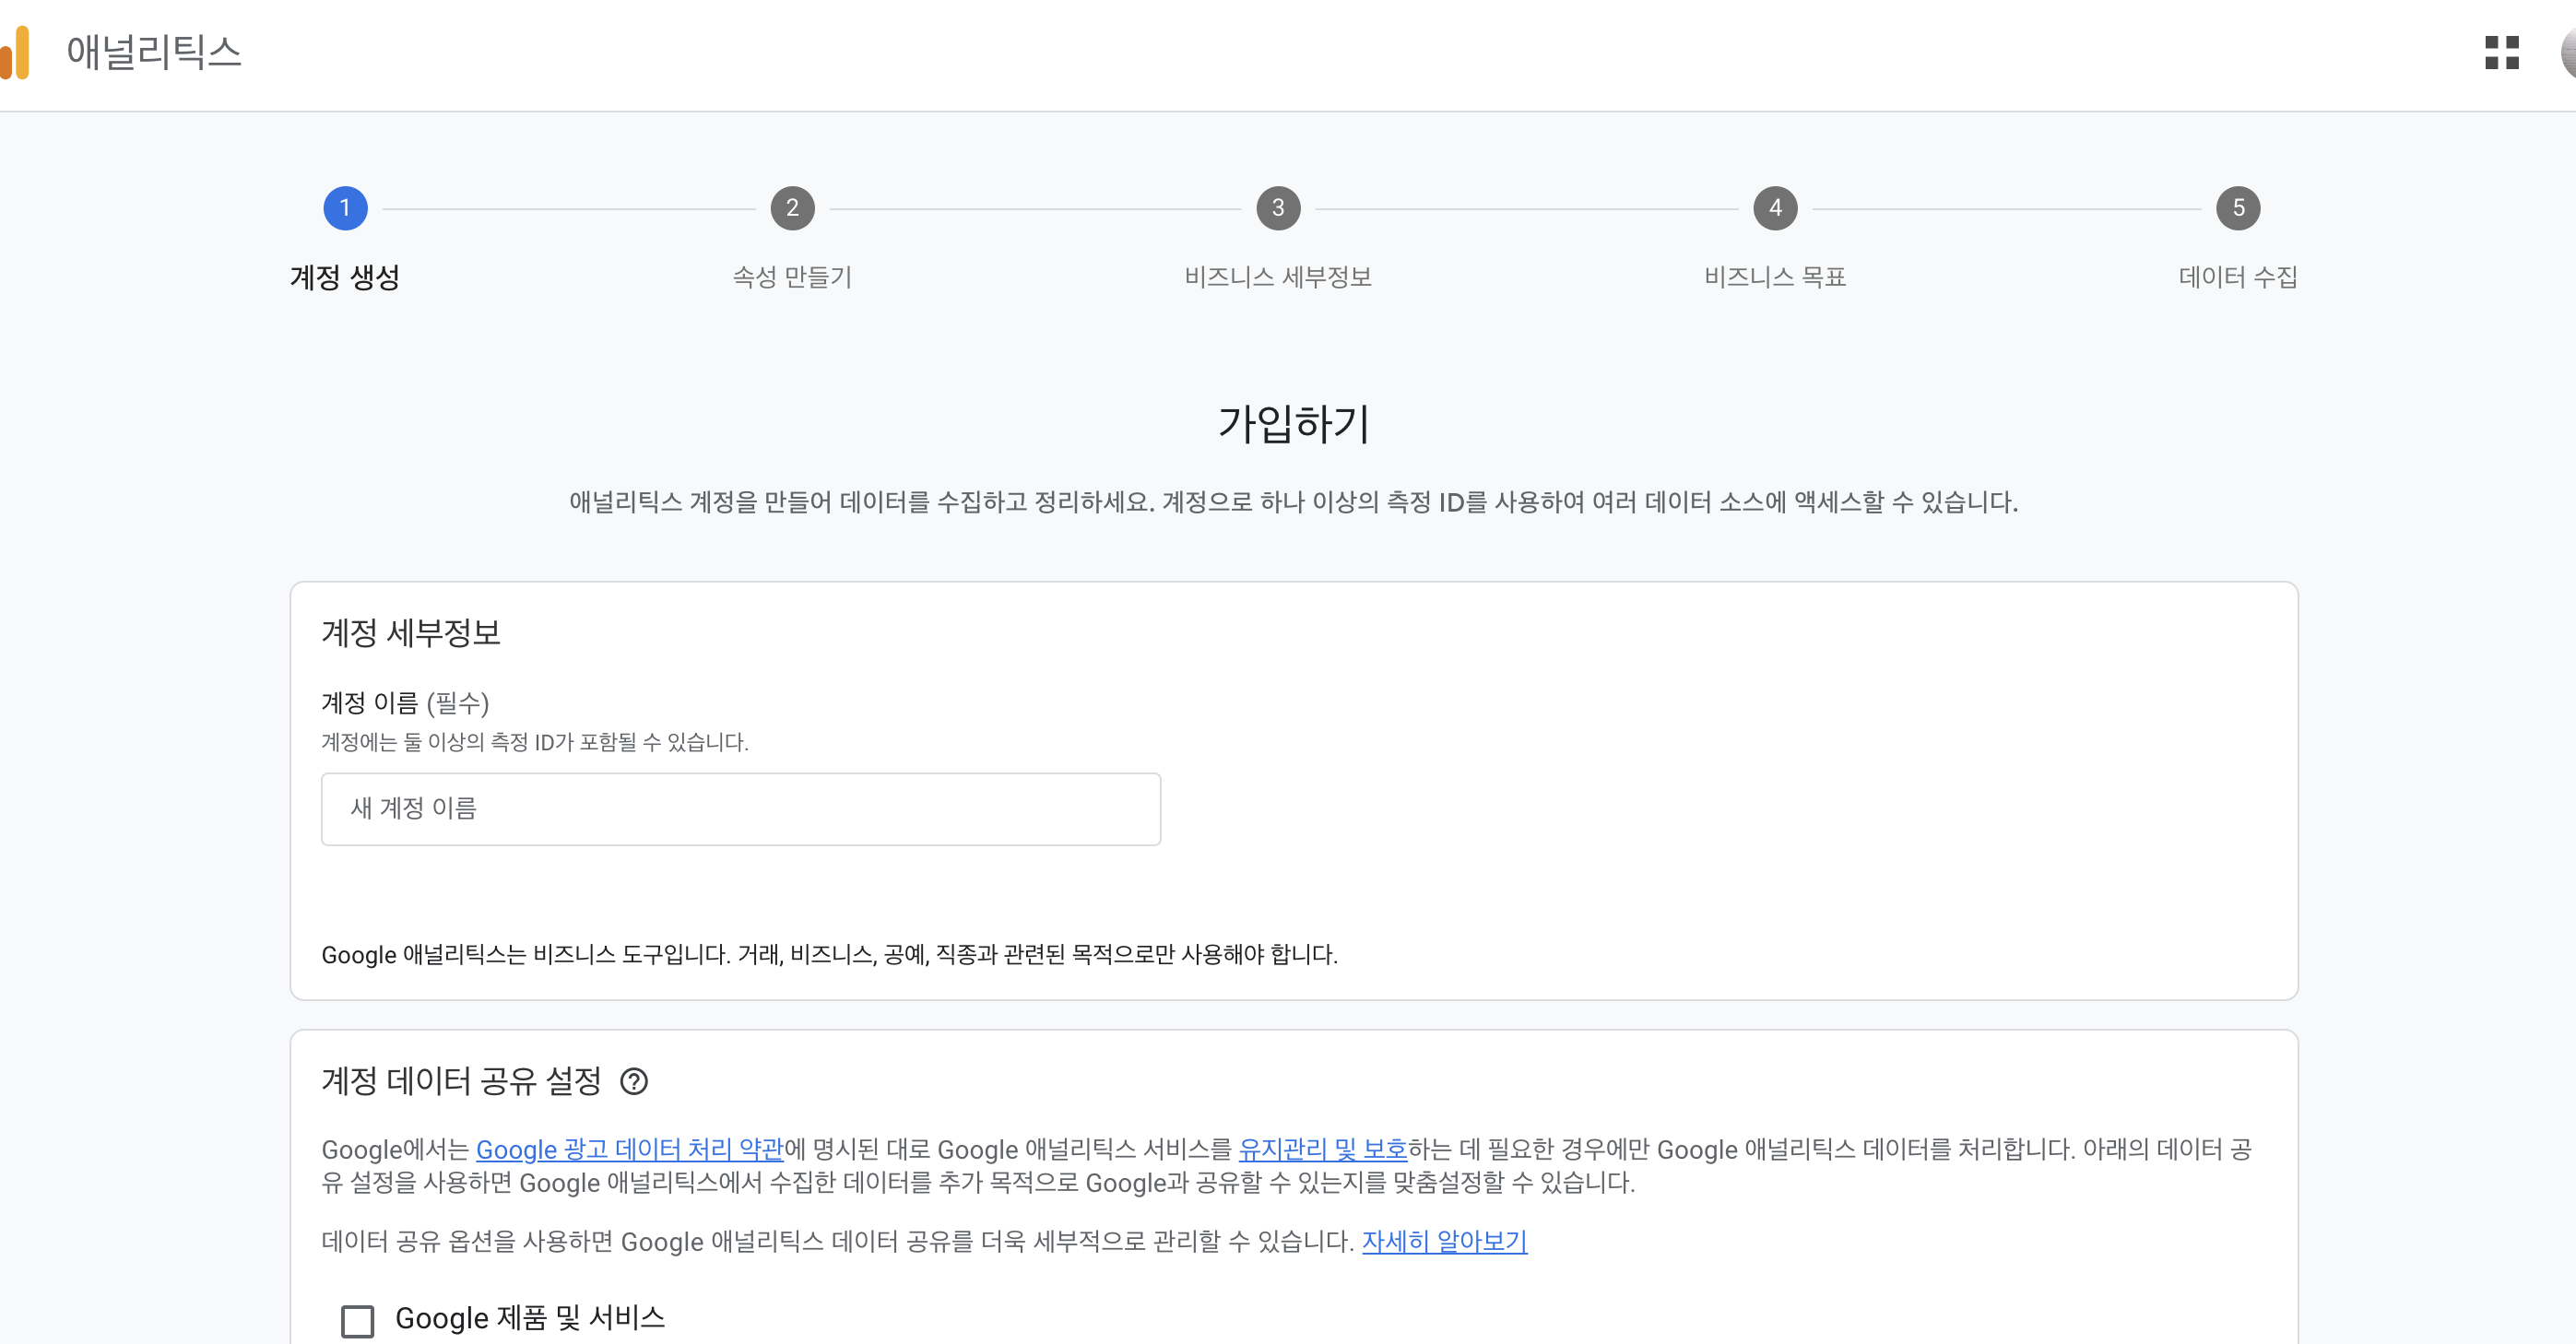Click the 계정 세부정보 section heading
Screen dimensions: 2576x1344
[x=411, y=633]
